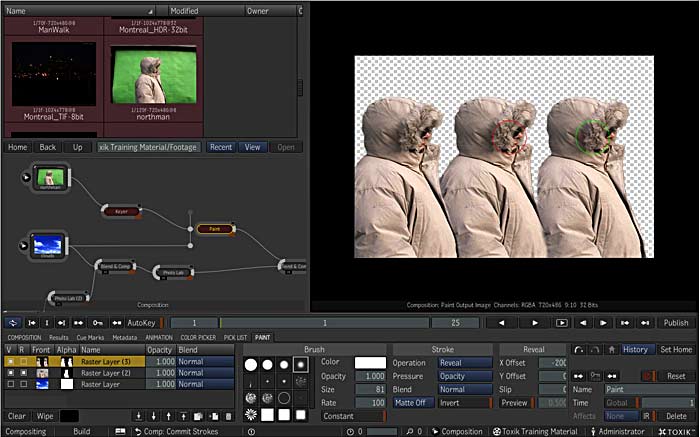Click the set keyframe key icon
Image resolution: width=700 pixels, height=437 pixels.
point(97,323)
